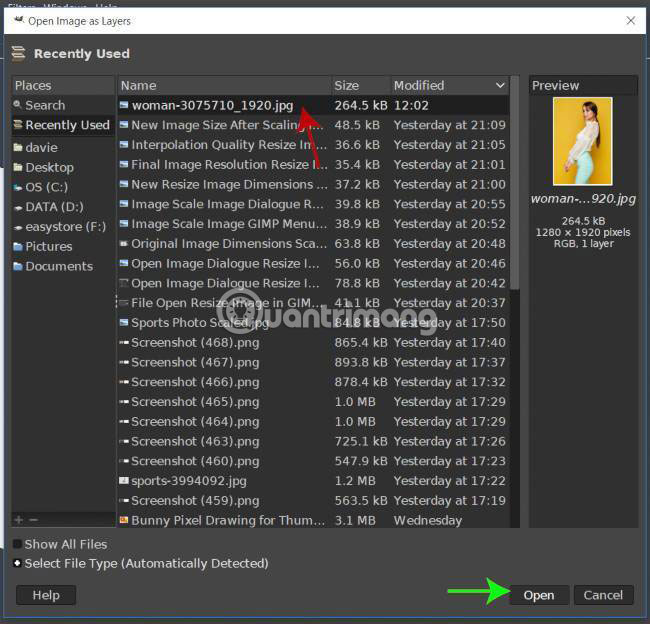
Task: Click the DATA (D:) drive icon
Action: point(18,207)
